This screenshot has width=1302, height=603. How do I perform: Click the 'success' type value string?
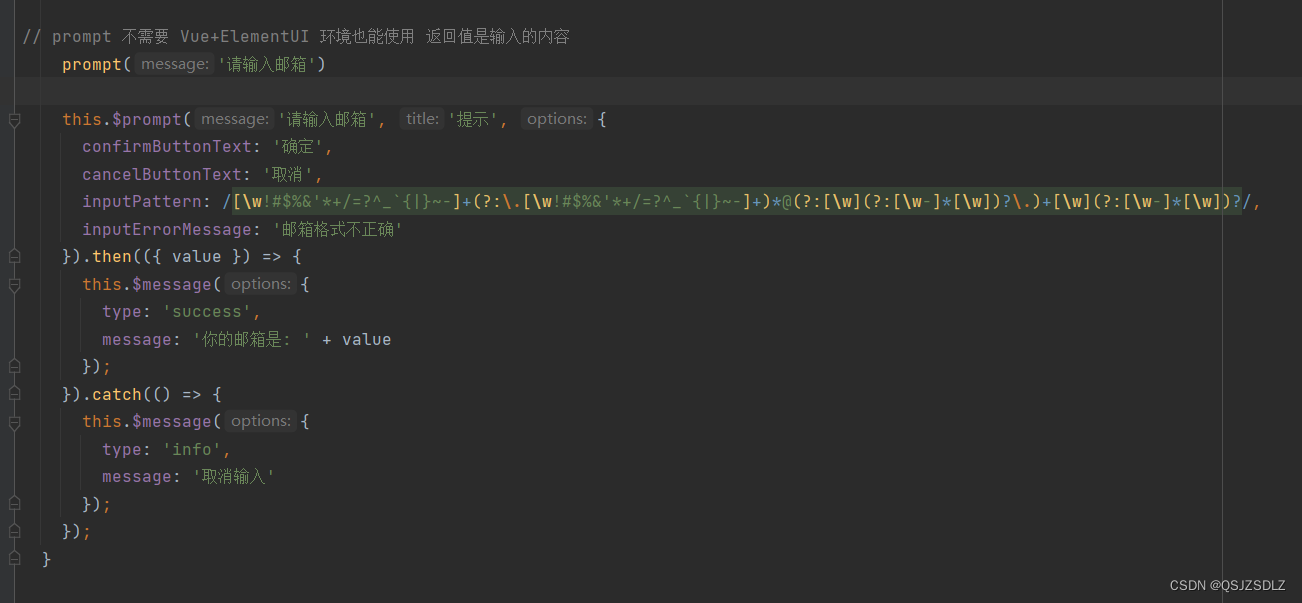207,311
